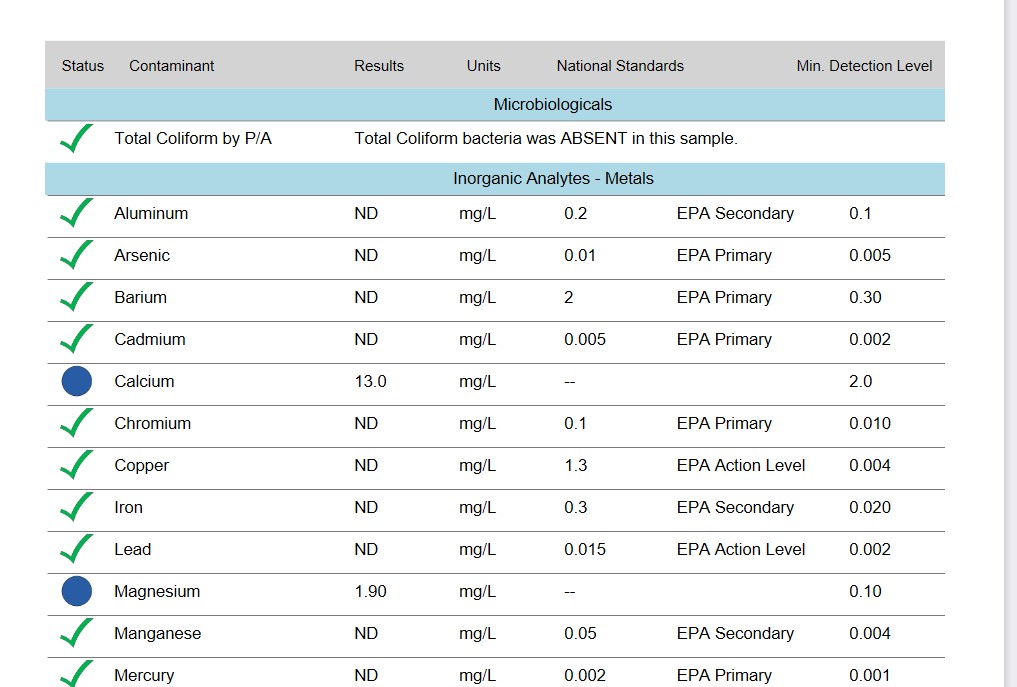Click Manganese's national standard 0.05

pos(580,634)
